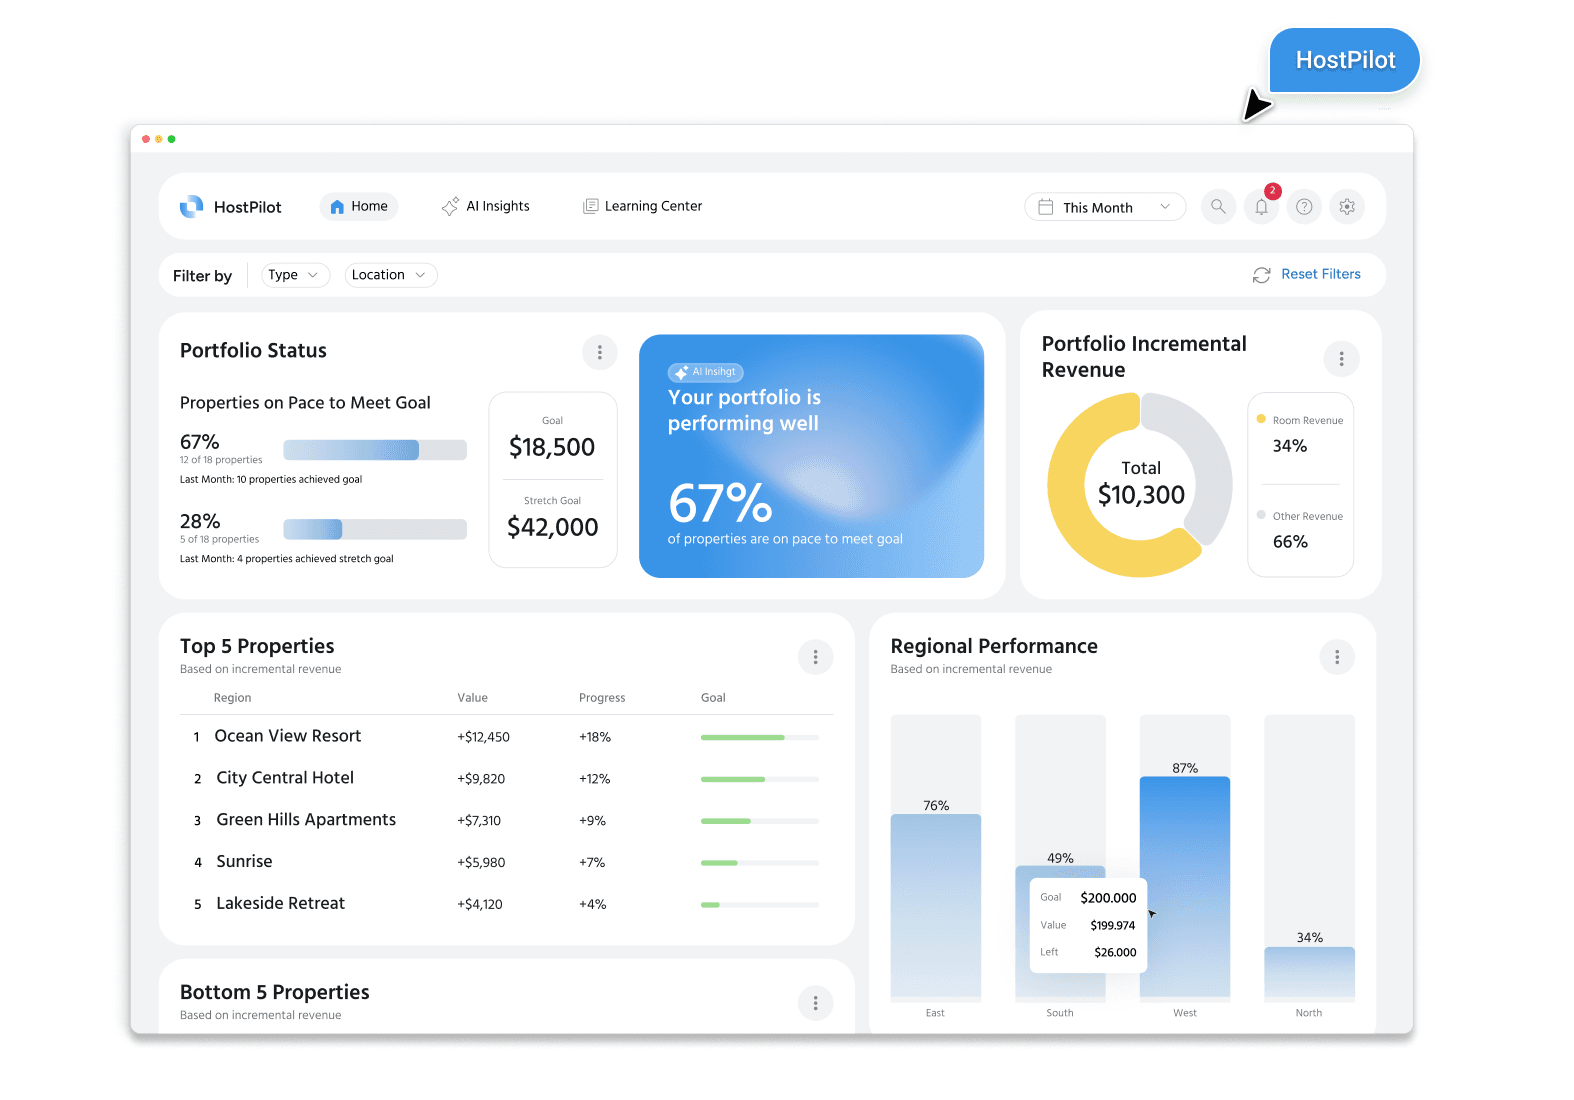1574x1100 pixels.
Task: Select the North region bar at 34%
Action: (1309, 972)
